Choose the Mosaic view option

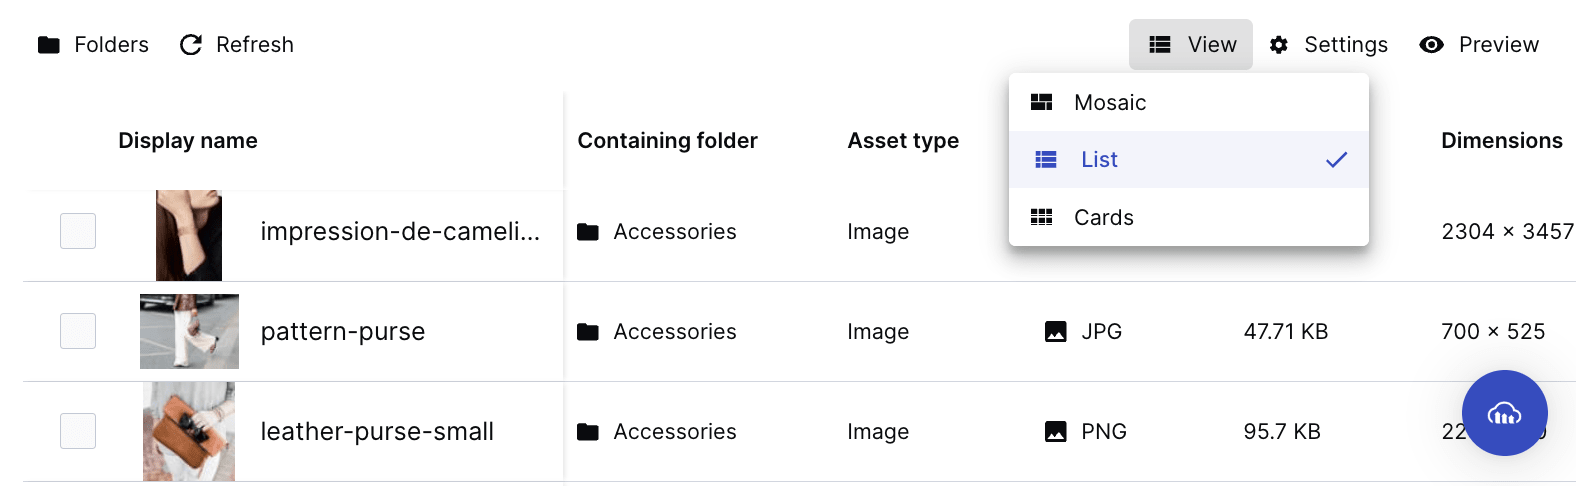[1189, 102]
